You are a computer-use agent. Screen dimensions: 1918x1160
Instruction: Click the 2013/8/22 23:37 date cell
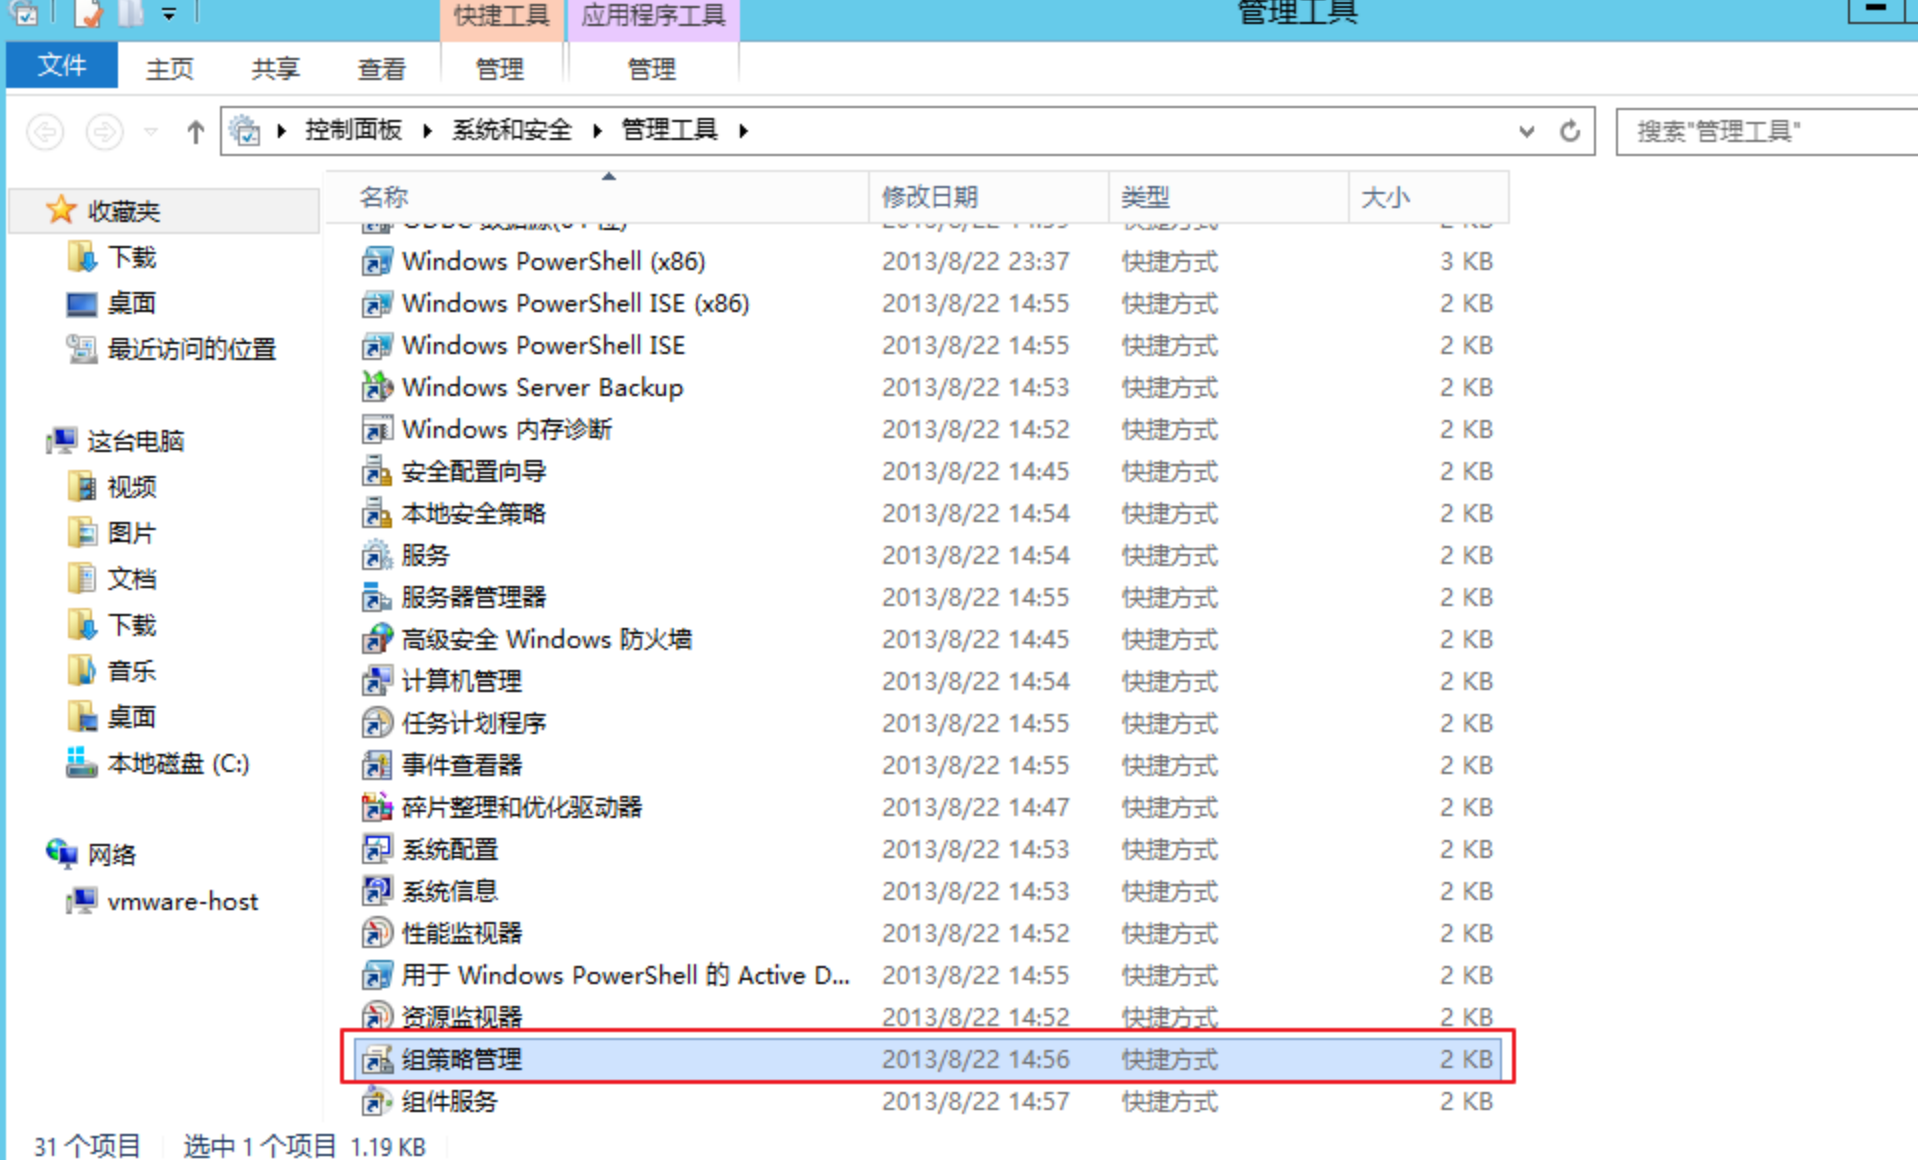click(x=976, y=262)
